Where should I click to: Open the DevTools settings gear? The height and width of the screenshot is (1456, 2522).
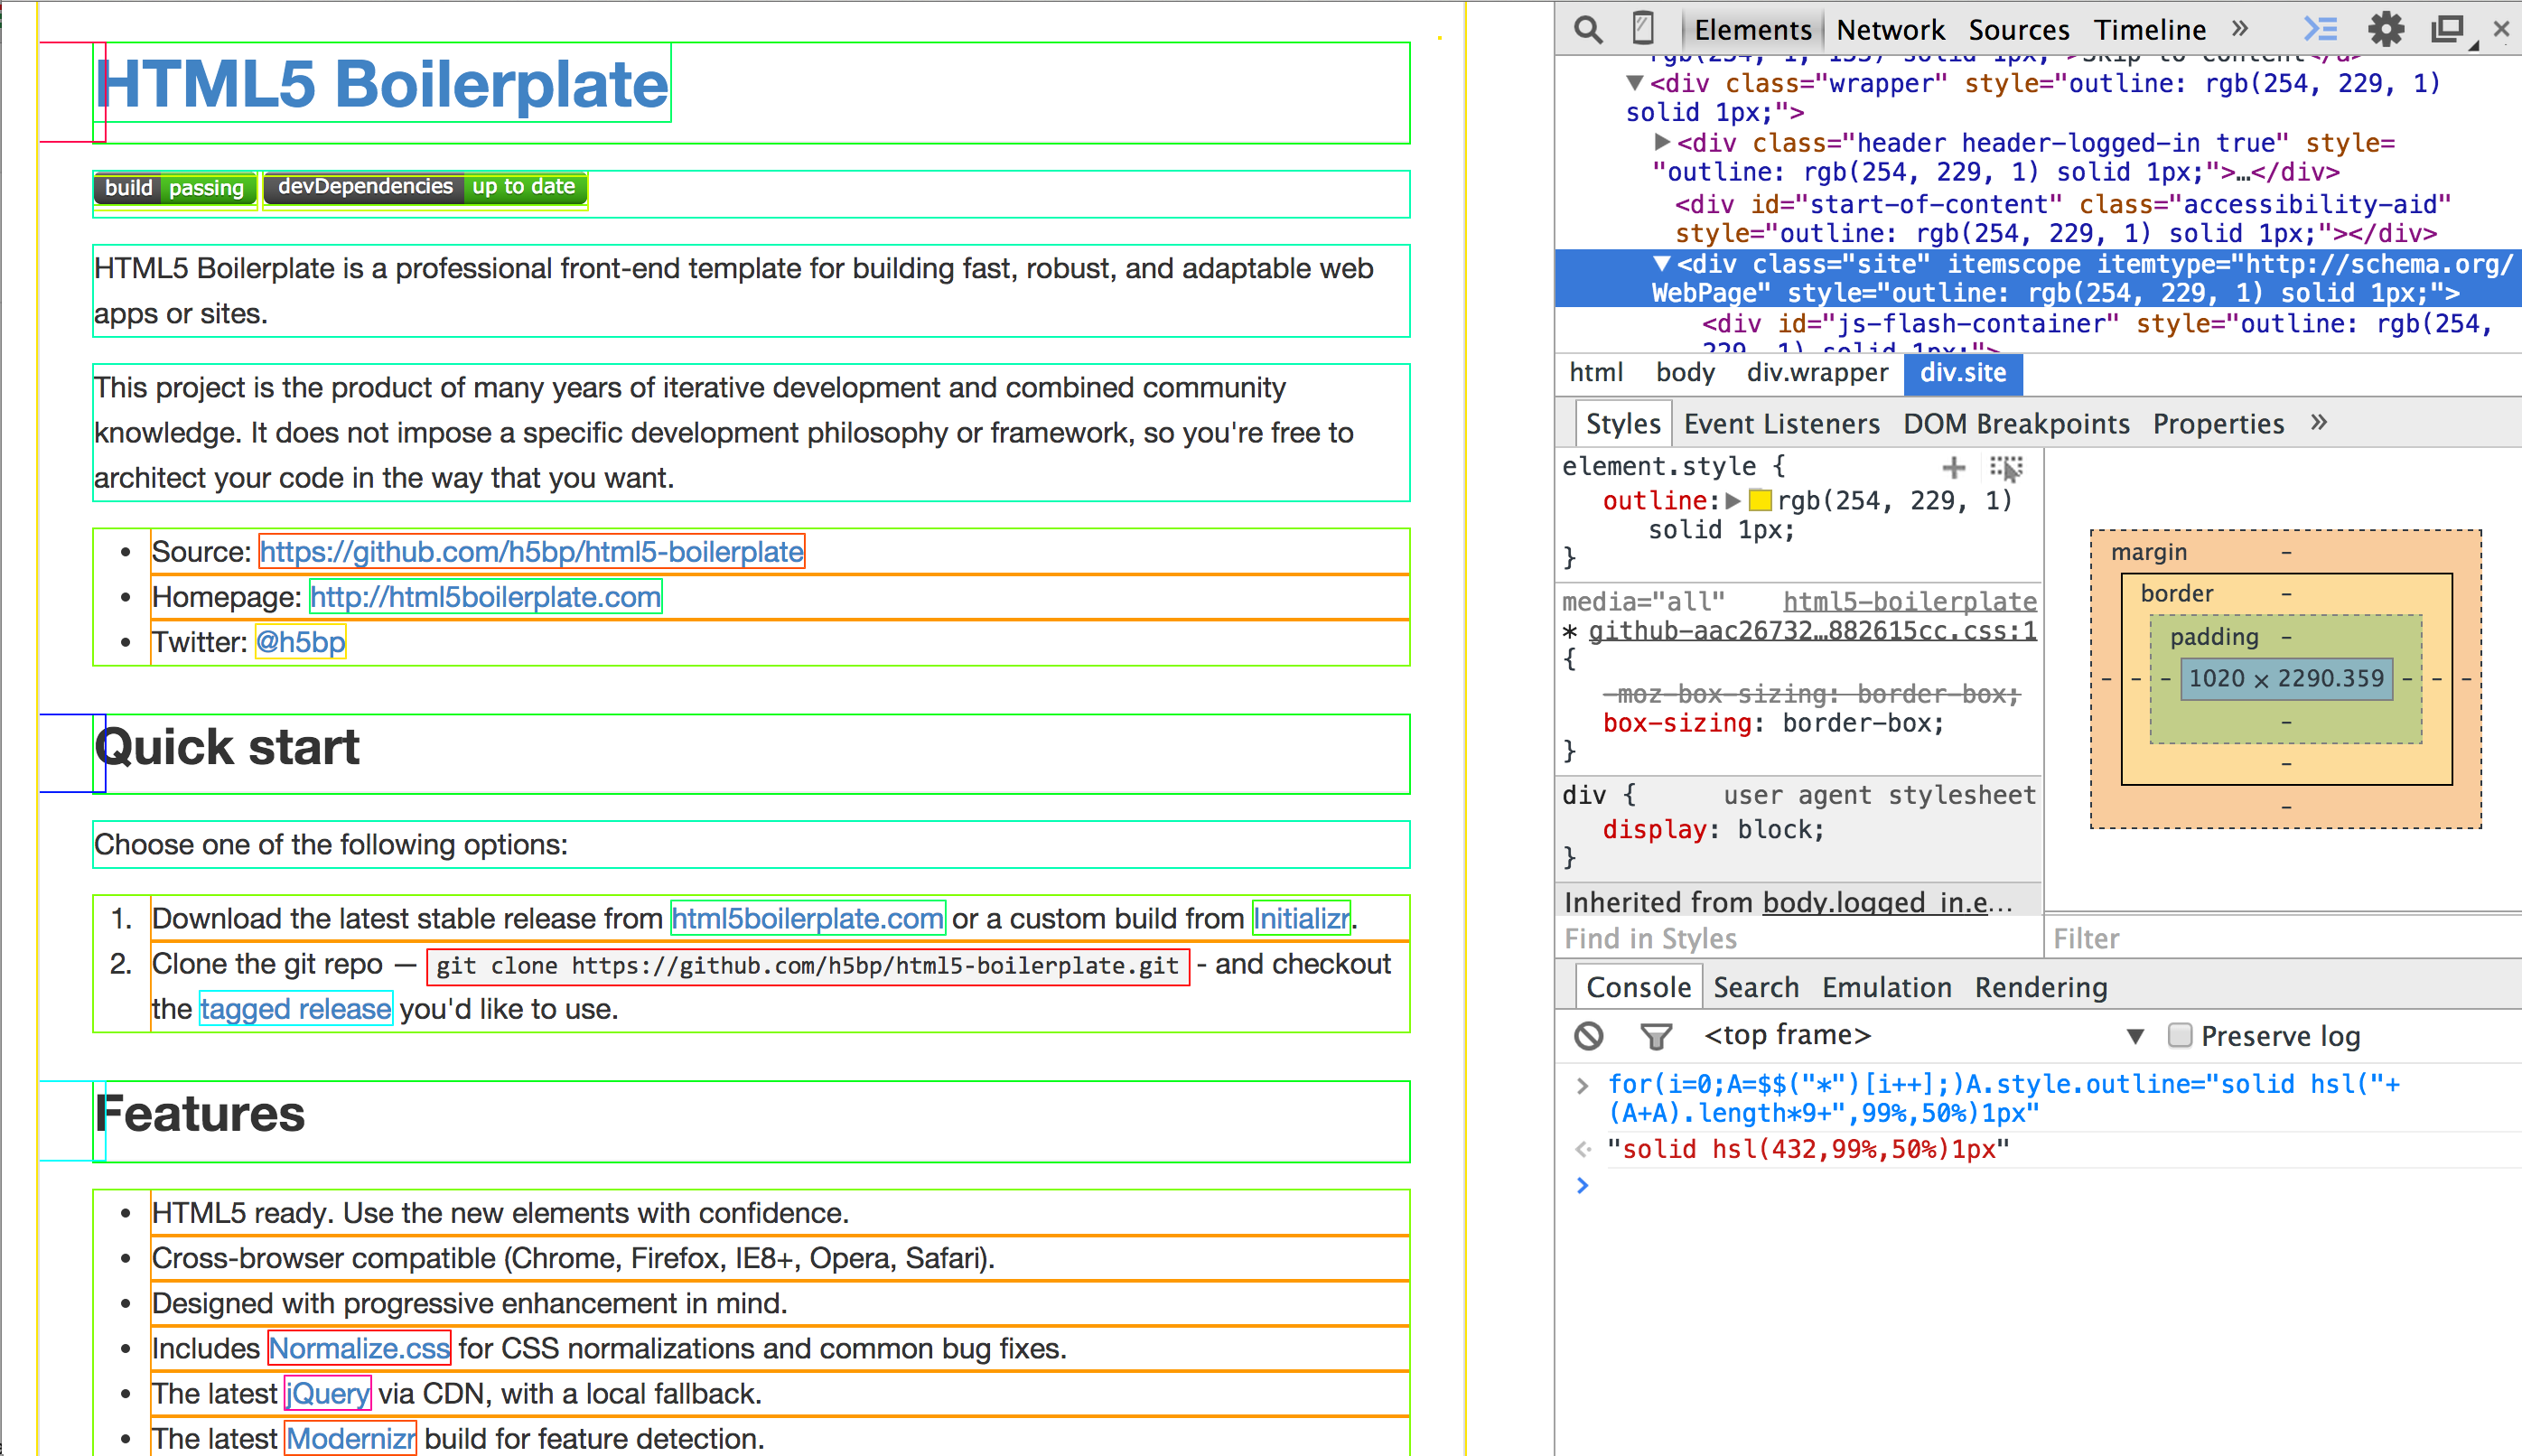(x=2386, y=30)
